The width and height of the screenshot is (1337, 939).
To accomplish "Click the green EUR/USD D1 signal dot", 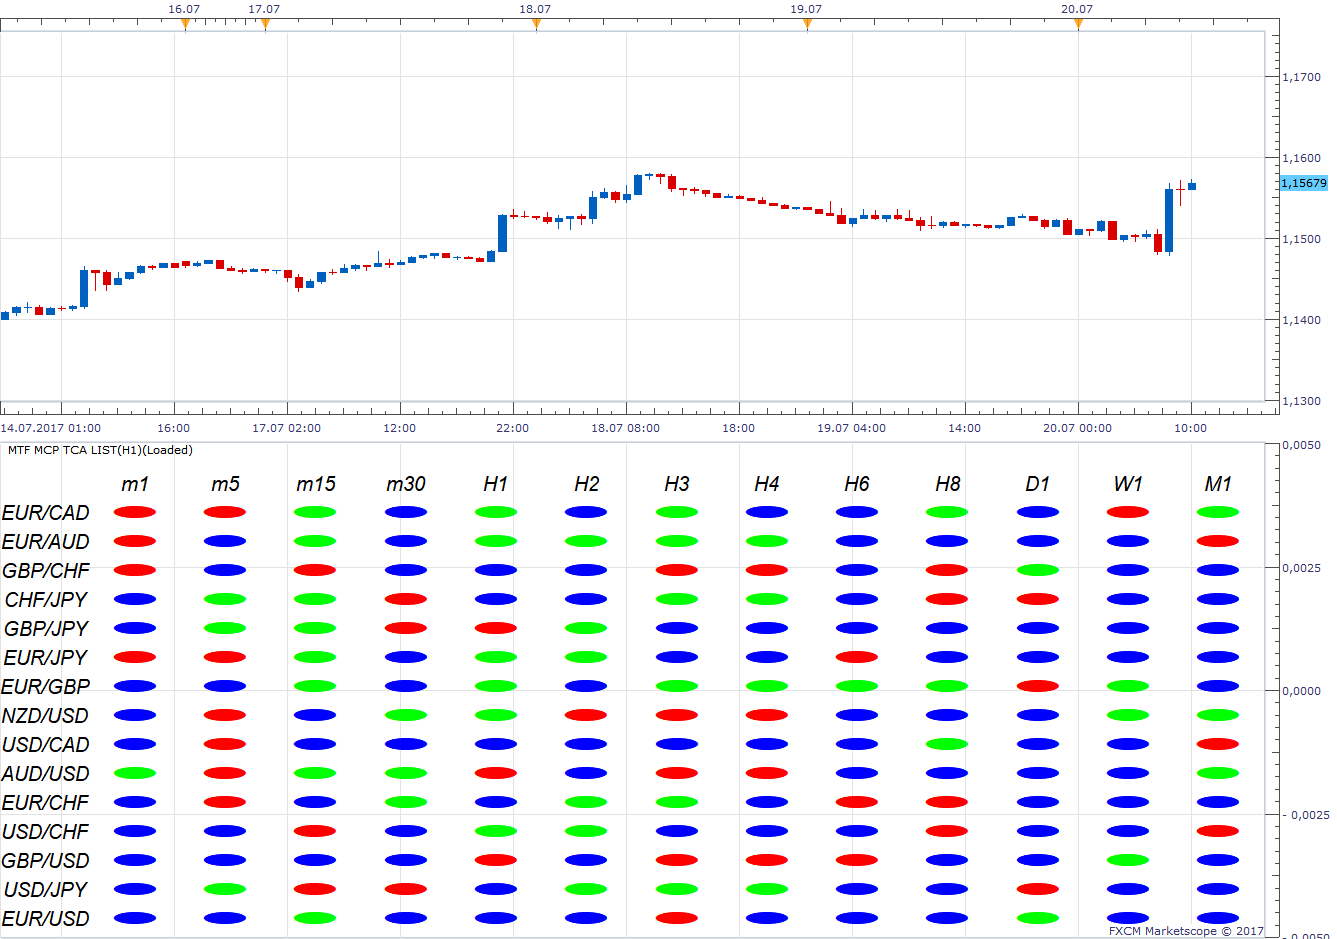I will click(x=1038, y=918).
